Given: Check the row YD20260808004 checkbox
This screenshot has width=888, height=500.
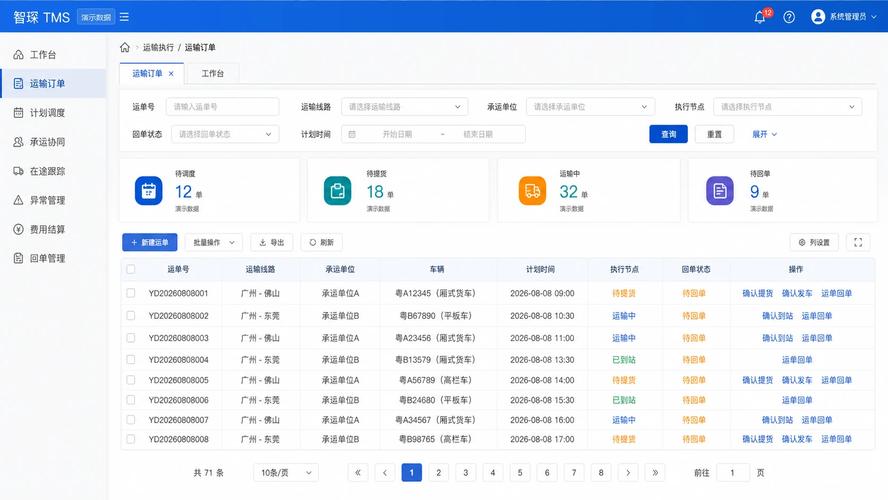Looking at the screenshot, I should [131, 359].
